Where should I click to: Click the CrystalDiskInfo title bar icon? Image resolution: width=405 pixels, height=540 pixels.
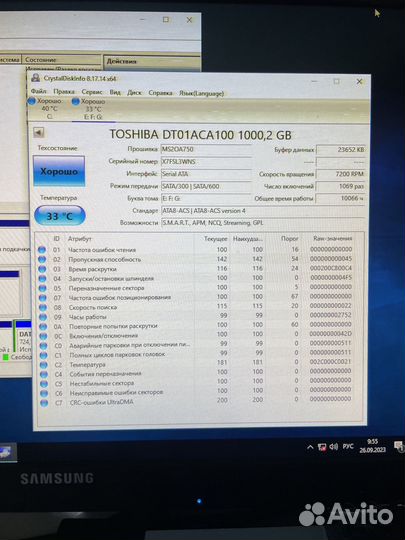point(35,78)
